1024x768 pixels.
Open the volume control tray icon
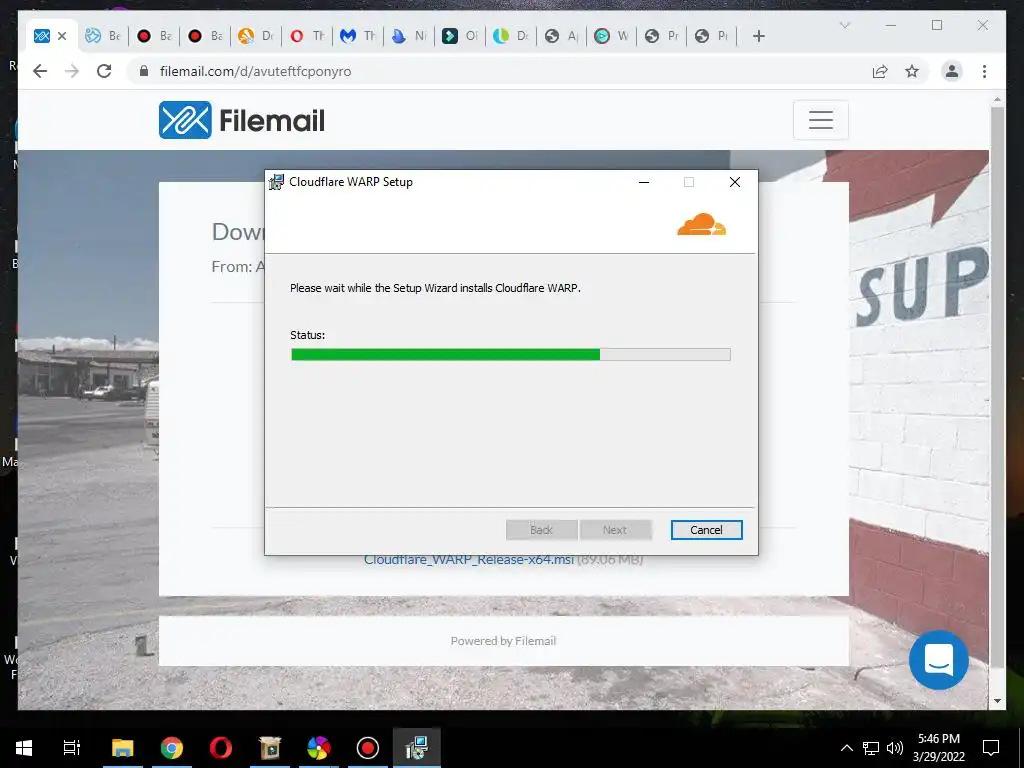tap(895, 748)
